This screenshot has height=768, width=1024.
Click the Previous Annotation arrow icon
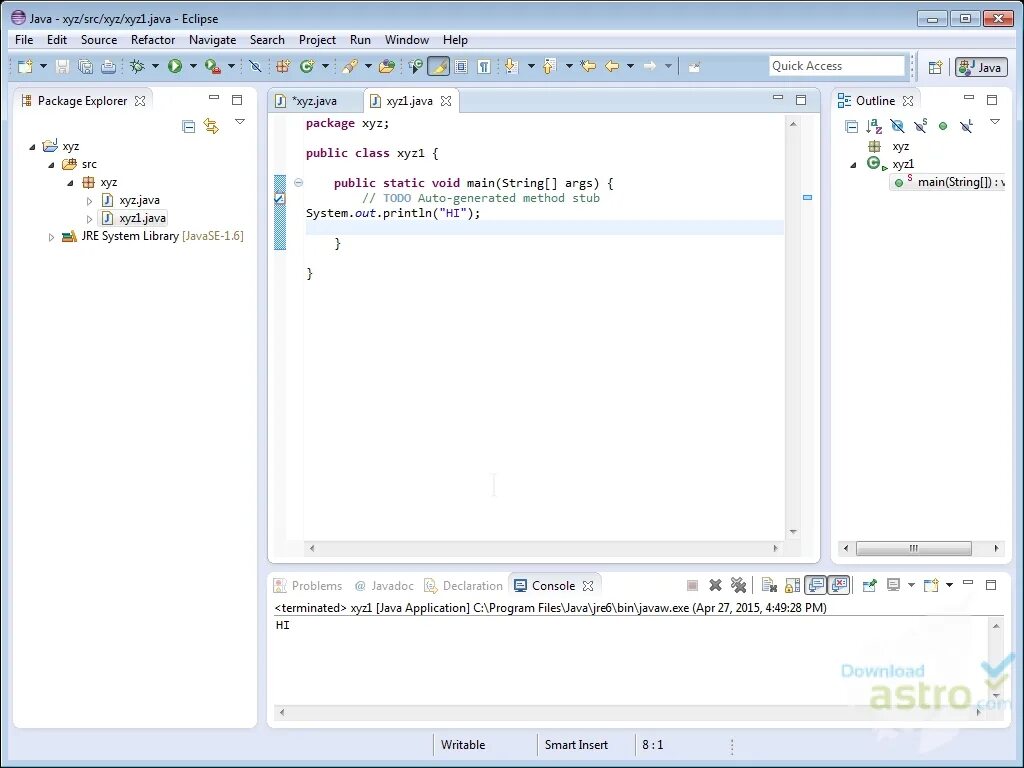549,66
